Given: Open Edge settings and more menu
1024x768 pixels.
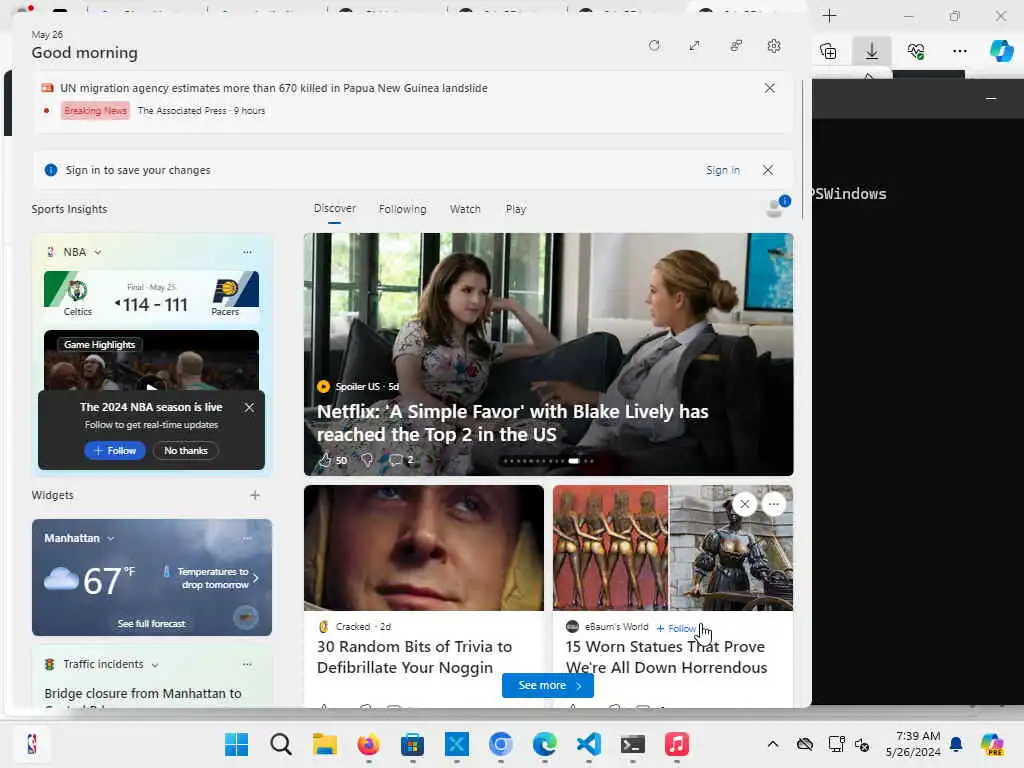Looking at the screenshot, I should pos(959,51).
